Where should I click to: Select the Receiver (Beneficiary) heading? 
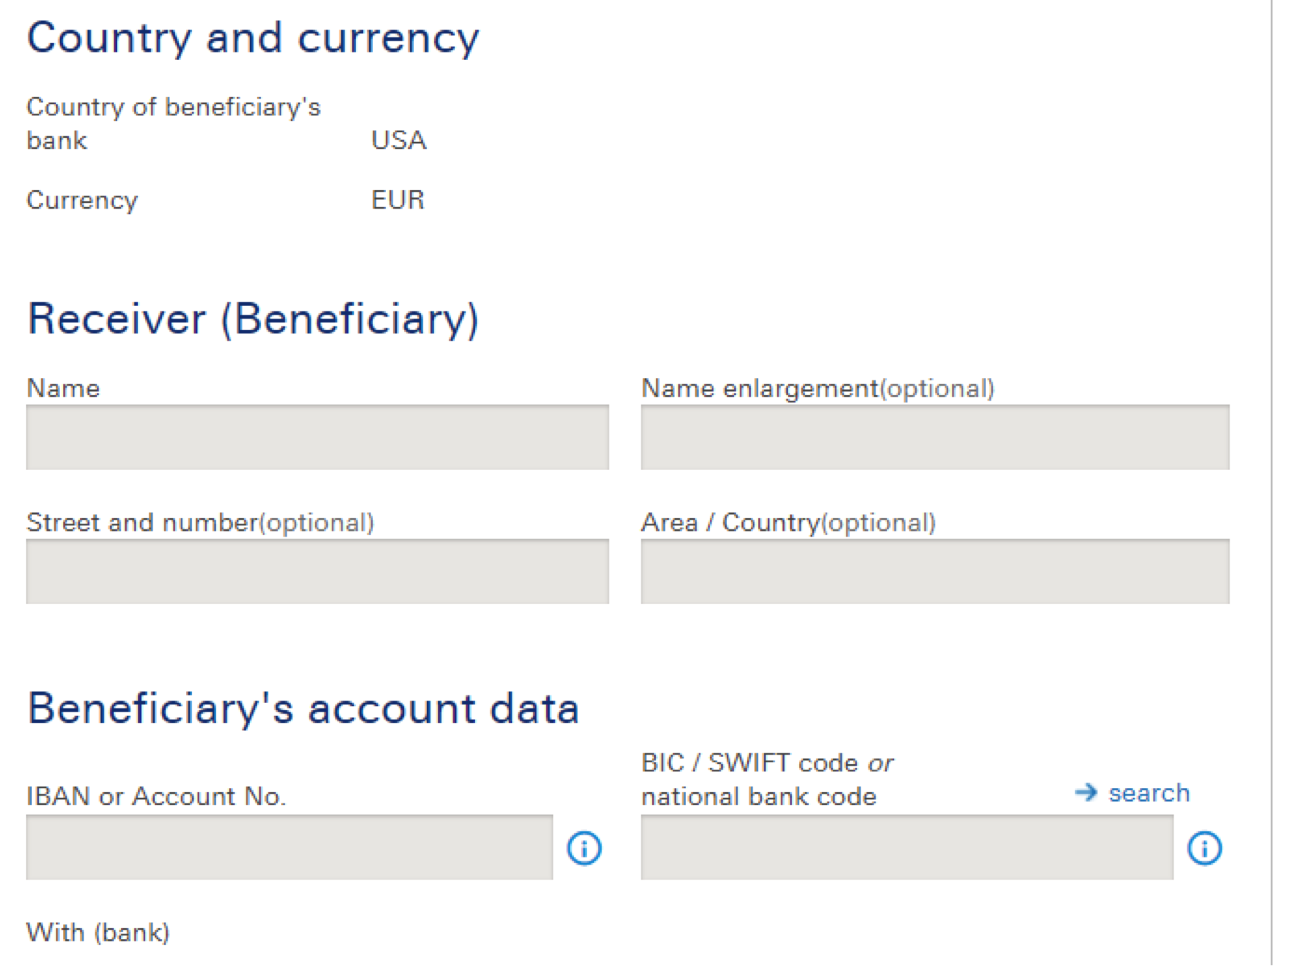click(254, 319)
